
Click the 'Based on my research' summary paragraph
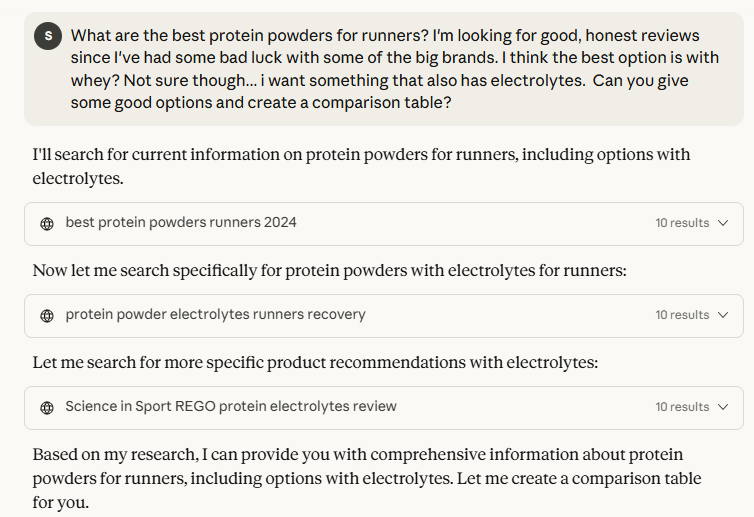360,464
